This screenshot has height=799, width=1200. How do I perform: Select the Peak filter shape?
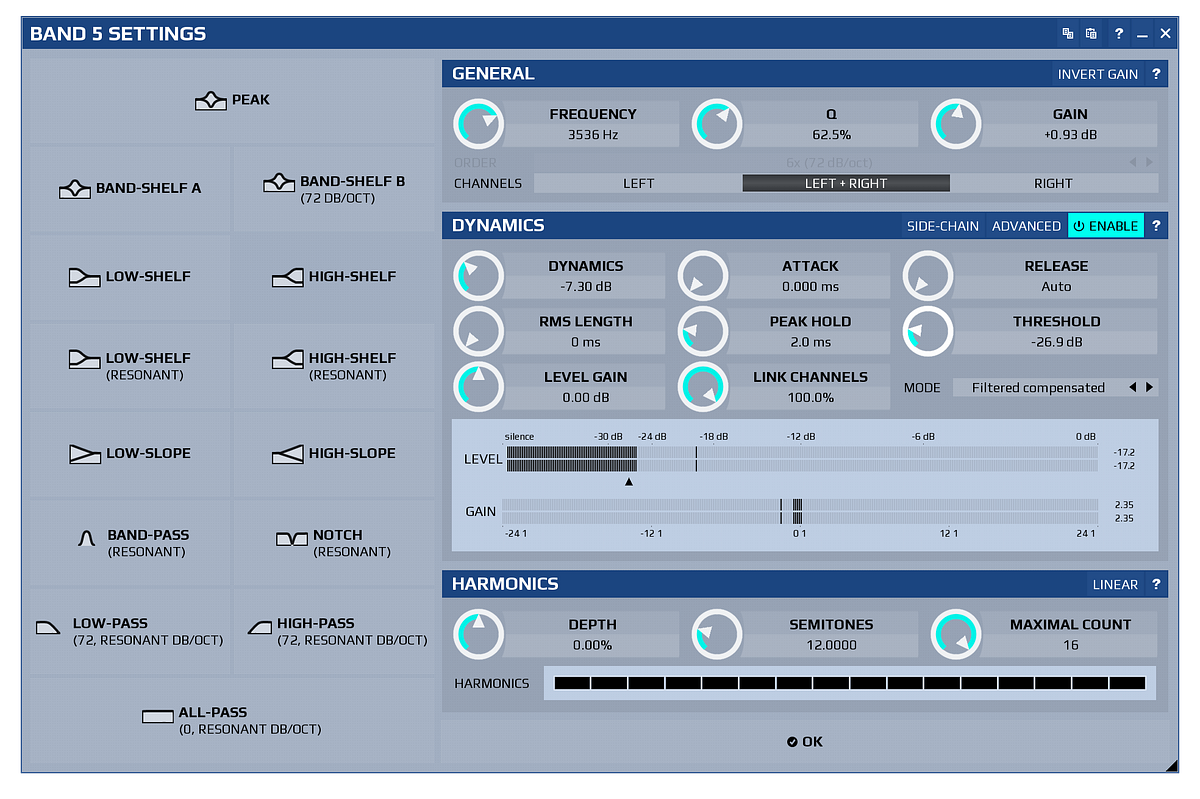pos(232,100)
